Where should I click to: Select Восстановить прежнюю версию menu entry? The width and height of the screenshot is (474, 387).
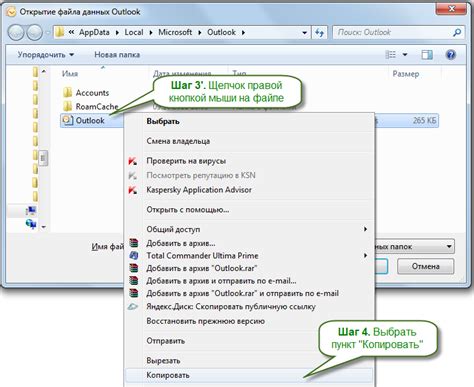click(x=249, y=321)
